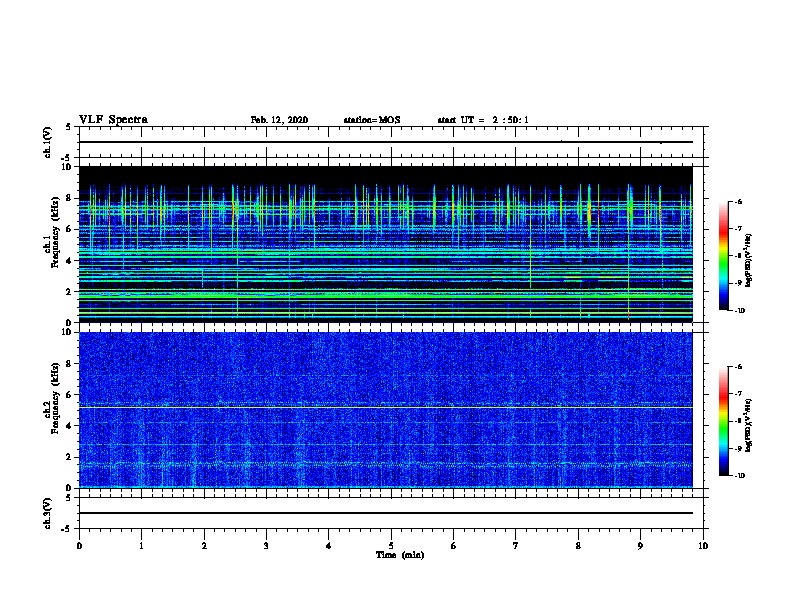792x612 pixels.
Task: Click the ch.3 voltage trace line
Action: click(386, 513)
